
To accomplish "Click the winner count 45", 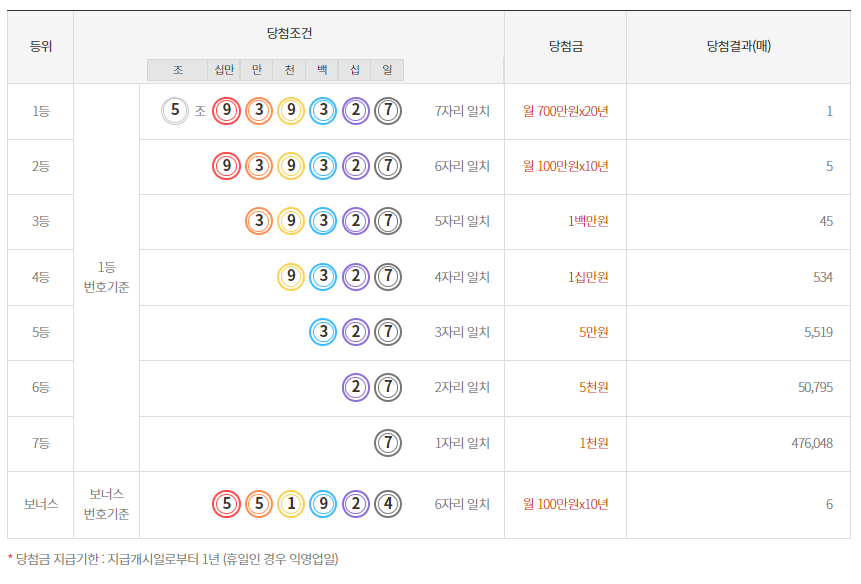I will 826,222.
